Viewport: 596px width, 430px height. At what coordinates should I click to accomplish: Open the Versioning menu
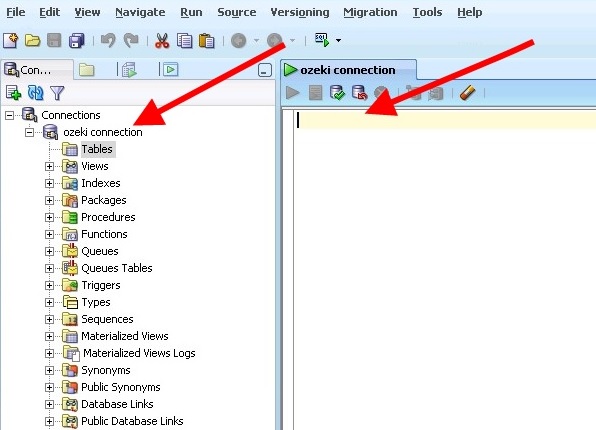point(300,12)
